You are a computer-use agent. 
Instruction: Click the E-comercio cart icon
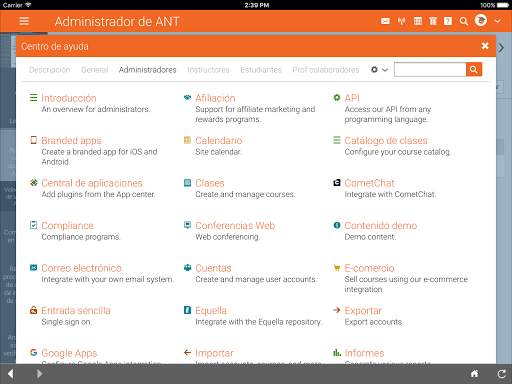(x=337, y=268)
